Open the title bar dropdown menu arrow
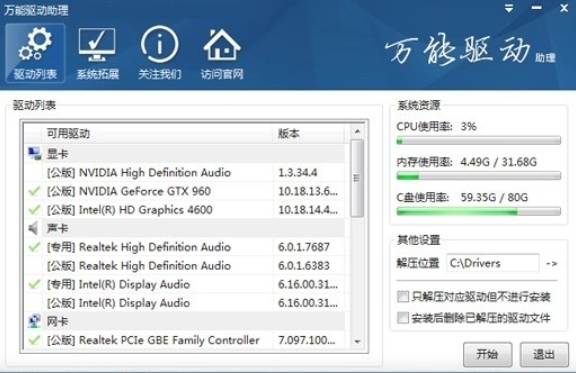Viewport: 576px width, 373px height. point(509,8)
